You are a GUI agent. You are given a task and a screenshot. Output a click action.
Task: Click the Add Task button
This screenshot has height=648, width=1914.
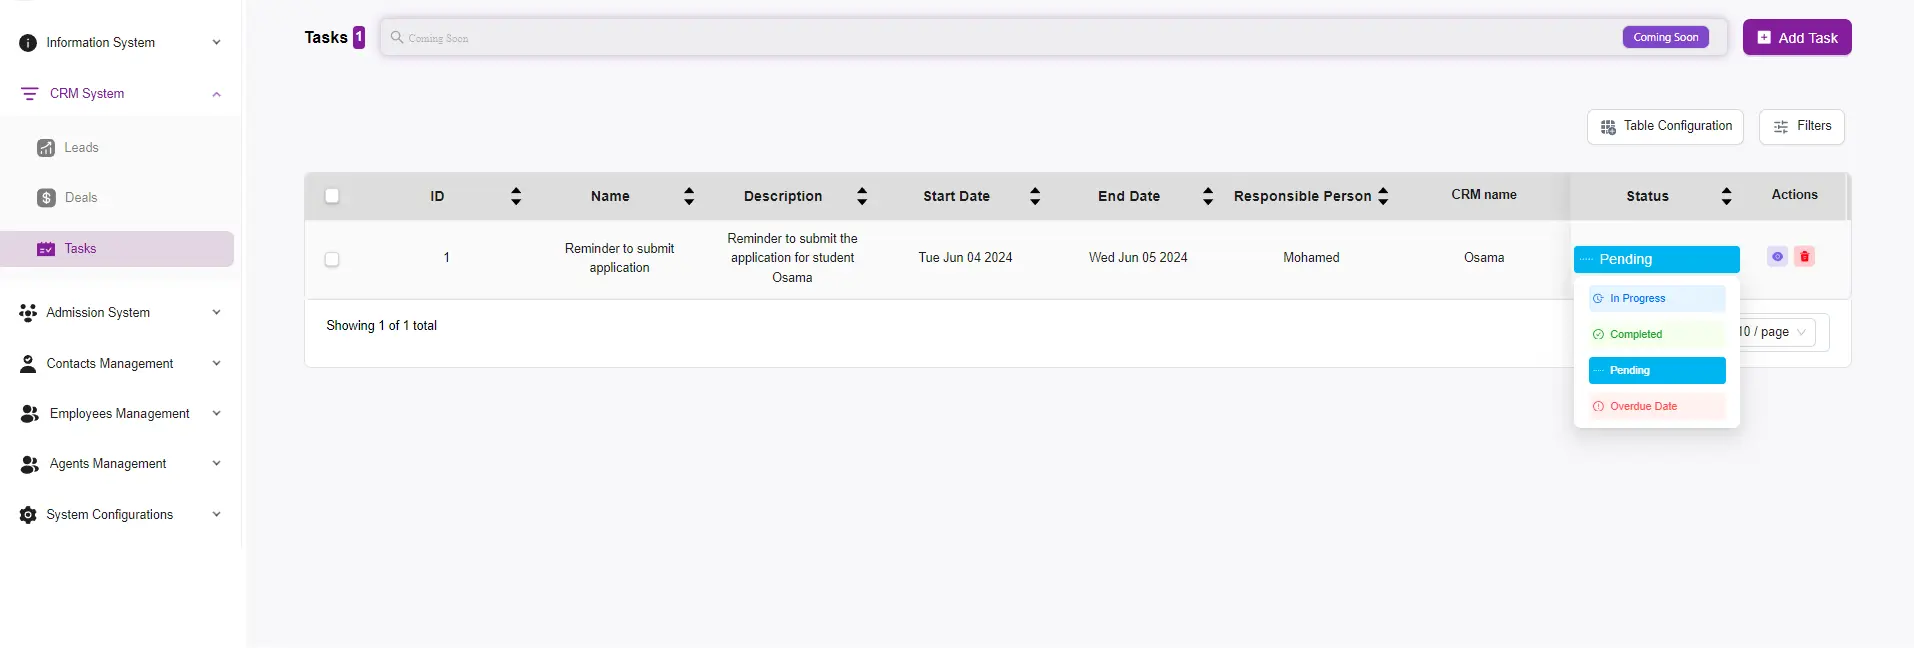1796,38
